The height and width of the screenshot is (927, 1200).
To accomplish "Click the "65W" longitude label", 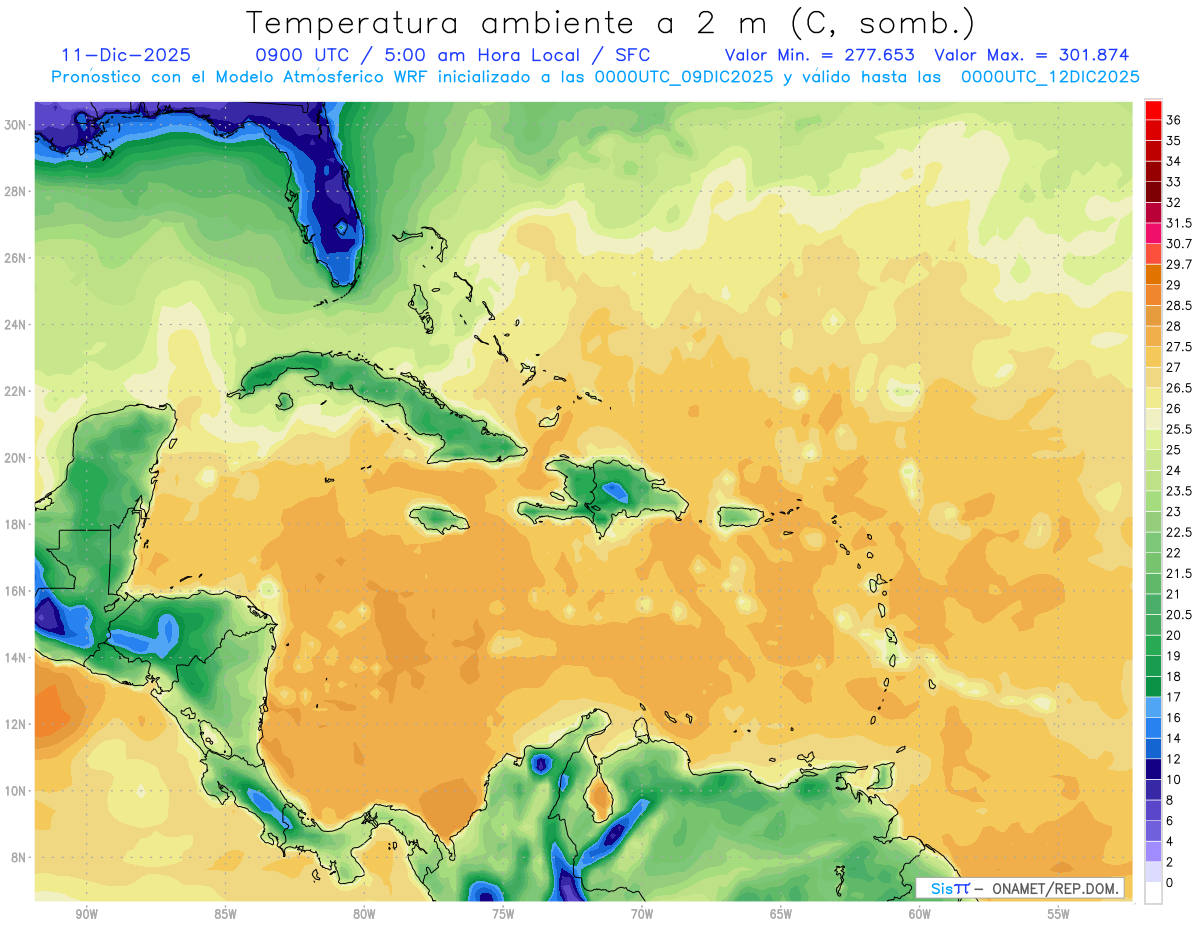I will click(781, 914).
